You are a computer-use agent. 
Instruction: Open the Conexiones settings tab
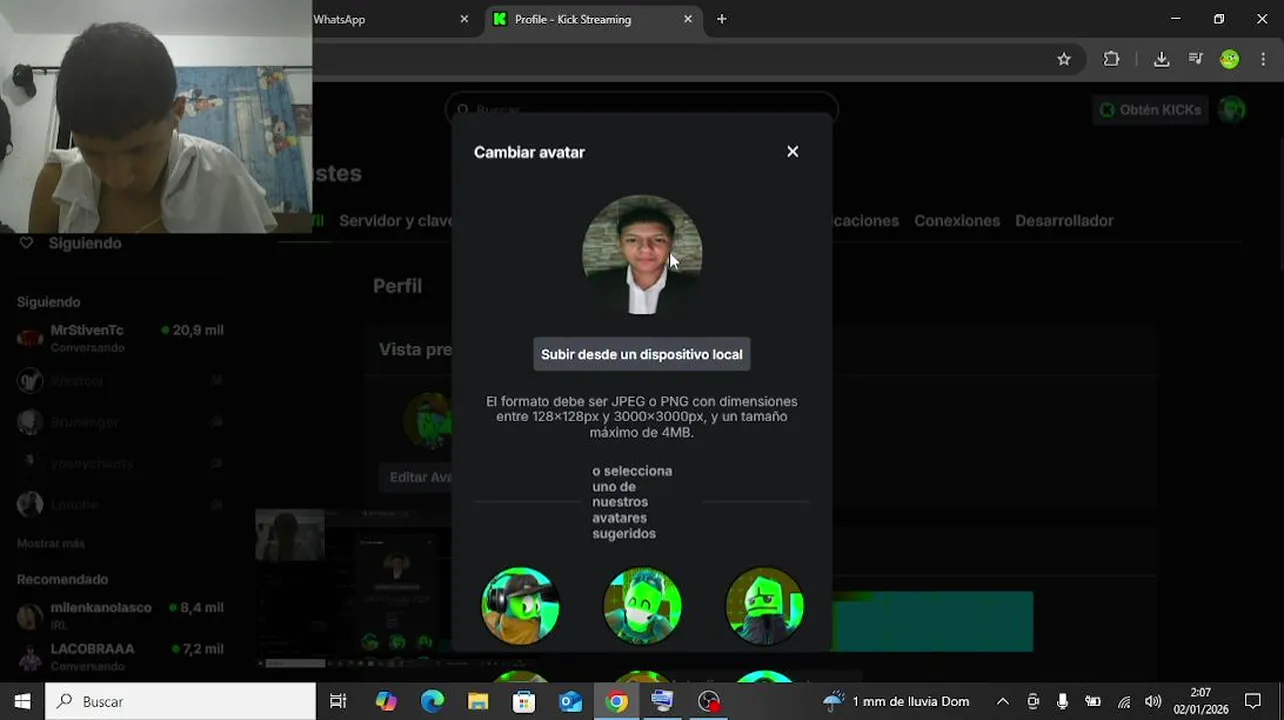pyautogui.click(x=957, y=221)
